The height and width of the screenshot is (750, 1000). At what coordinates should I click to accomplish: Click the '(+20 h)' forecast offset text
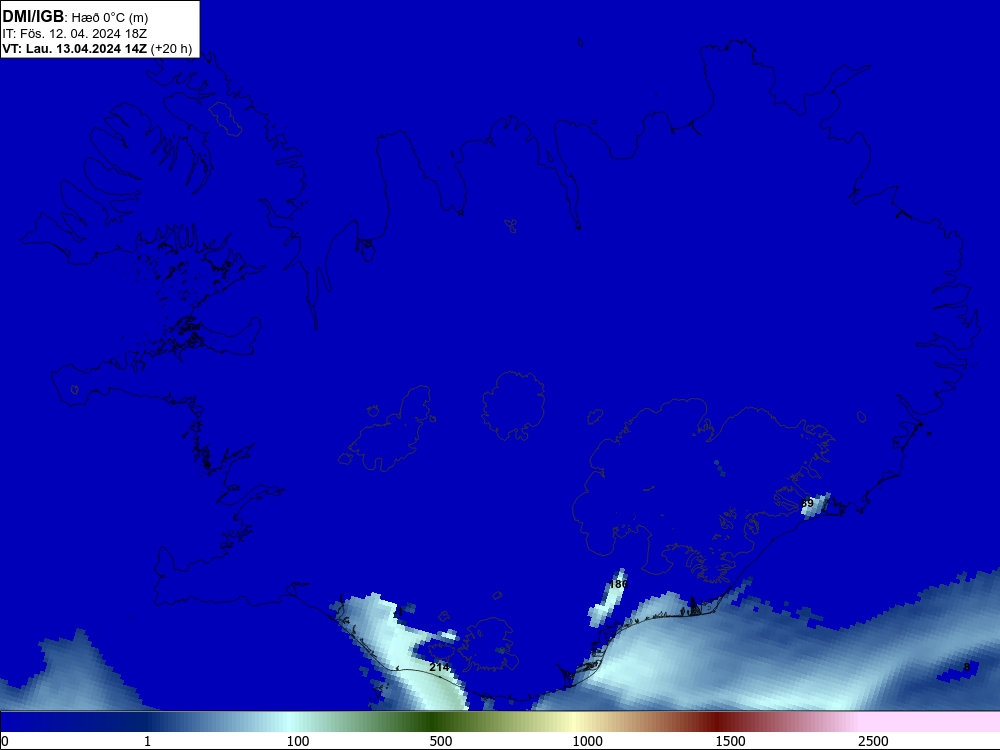click(x=171, y=49)
